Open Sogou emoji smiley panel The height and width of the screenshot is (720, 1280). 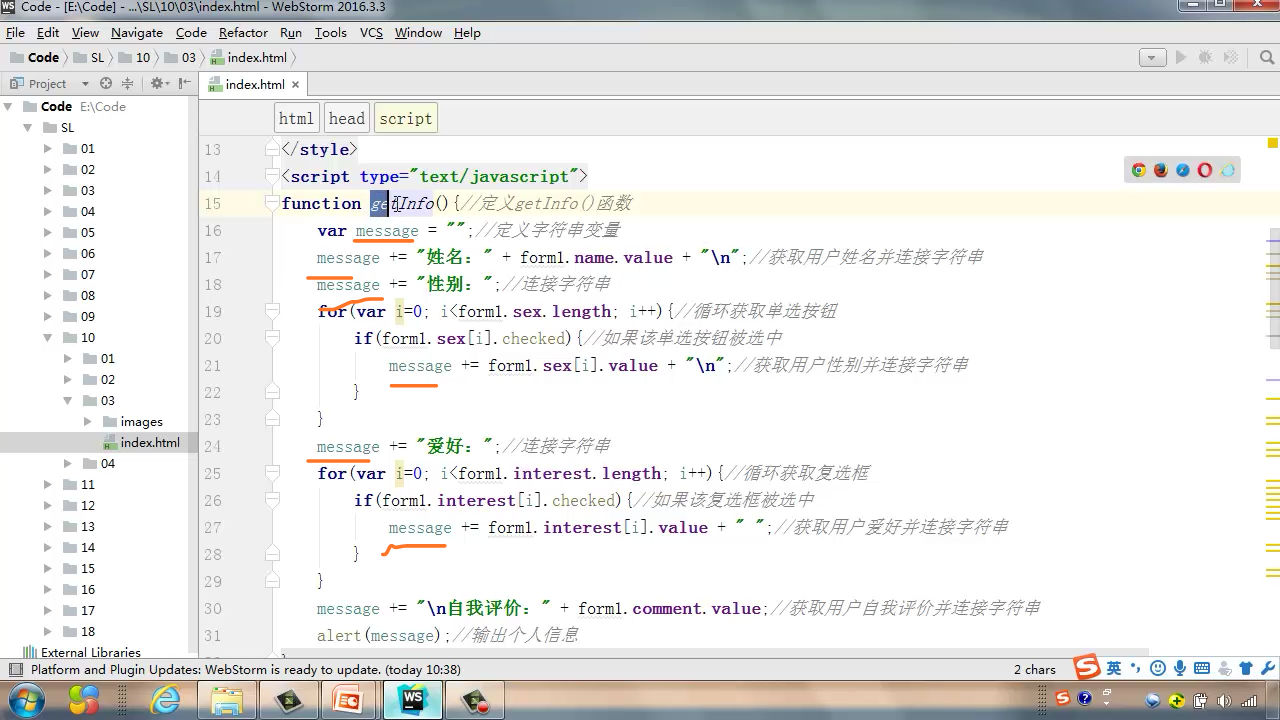click(x=1158, y=668)
